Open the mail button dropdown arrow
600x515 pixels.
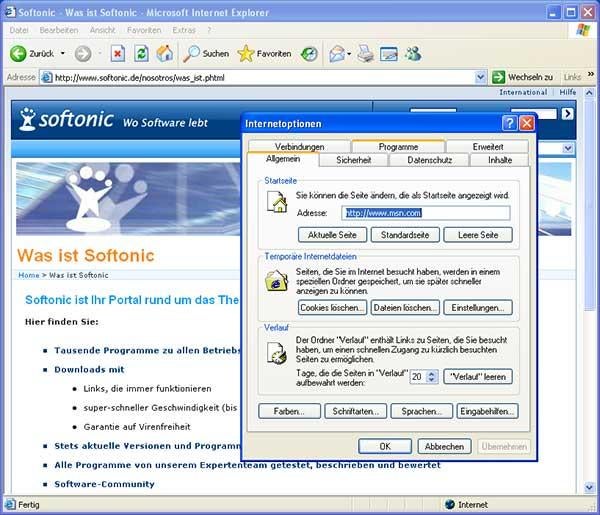click(349, 54)
